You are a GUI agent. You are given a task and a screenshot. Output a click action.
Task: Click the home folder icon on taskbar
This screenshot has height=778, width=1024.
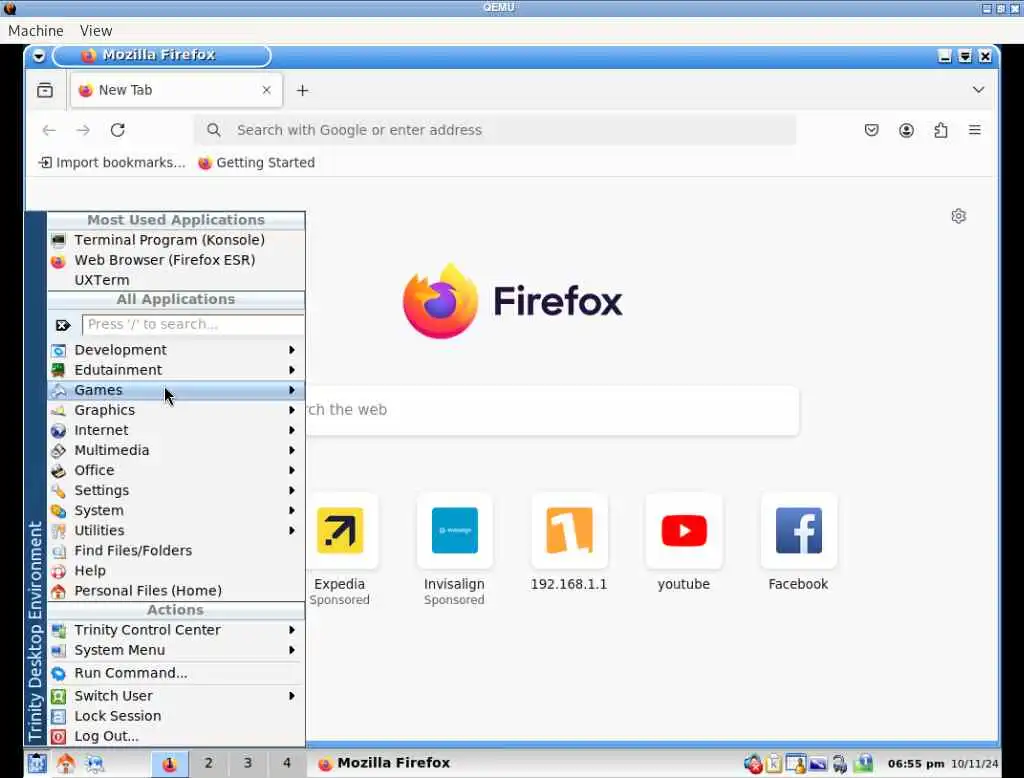[66, 763]
